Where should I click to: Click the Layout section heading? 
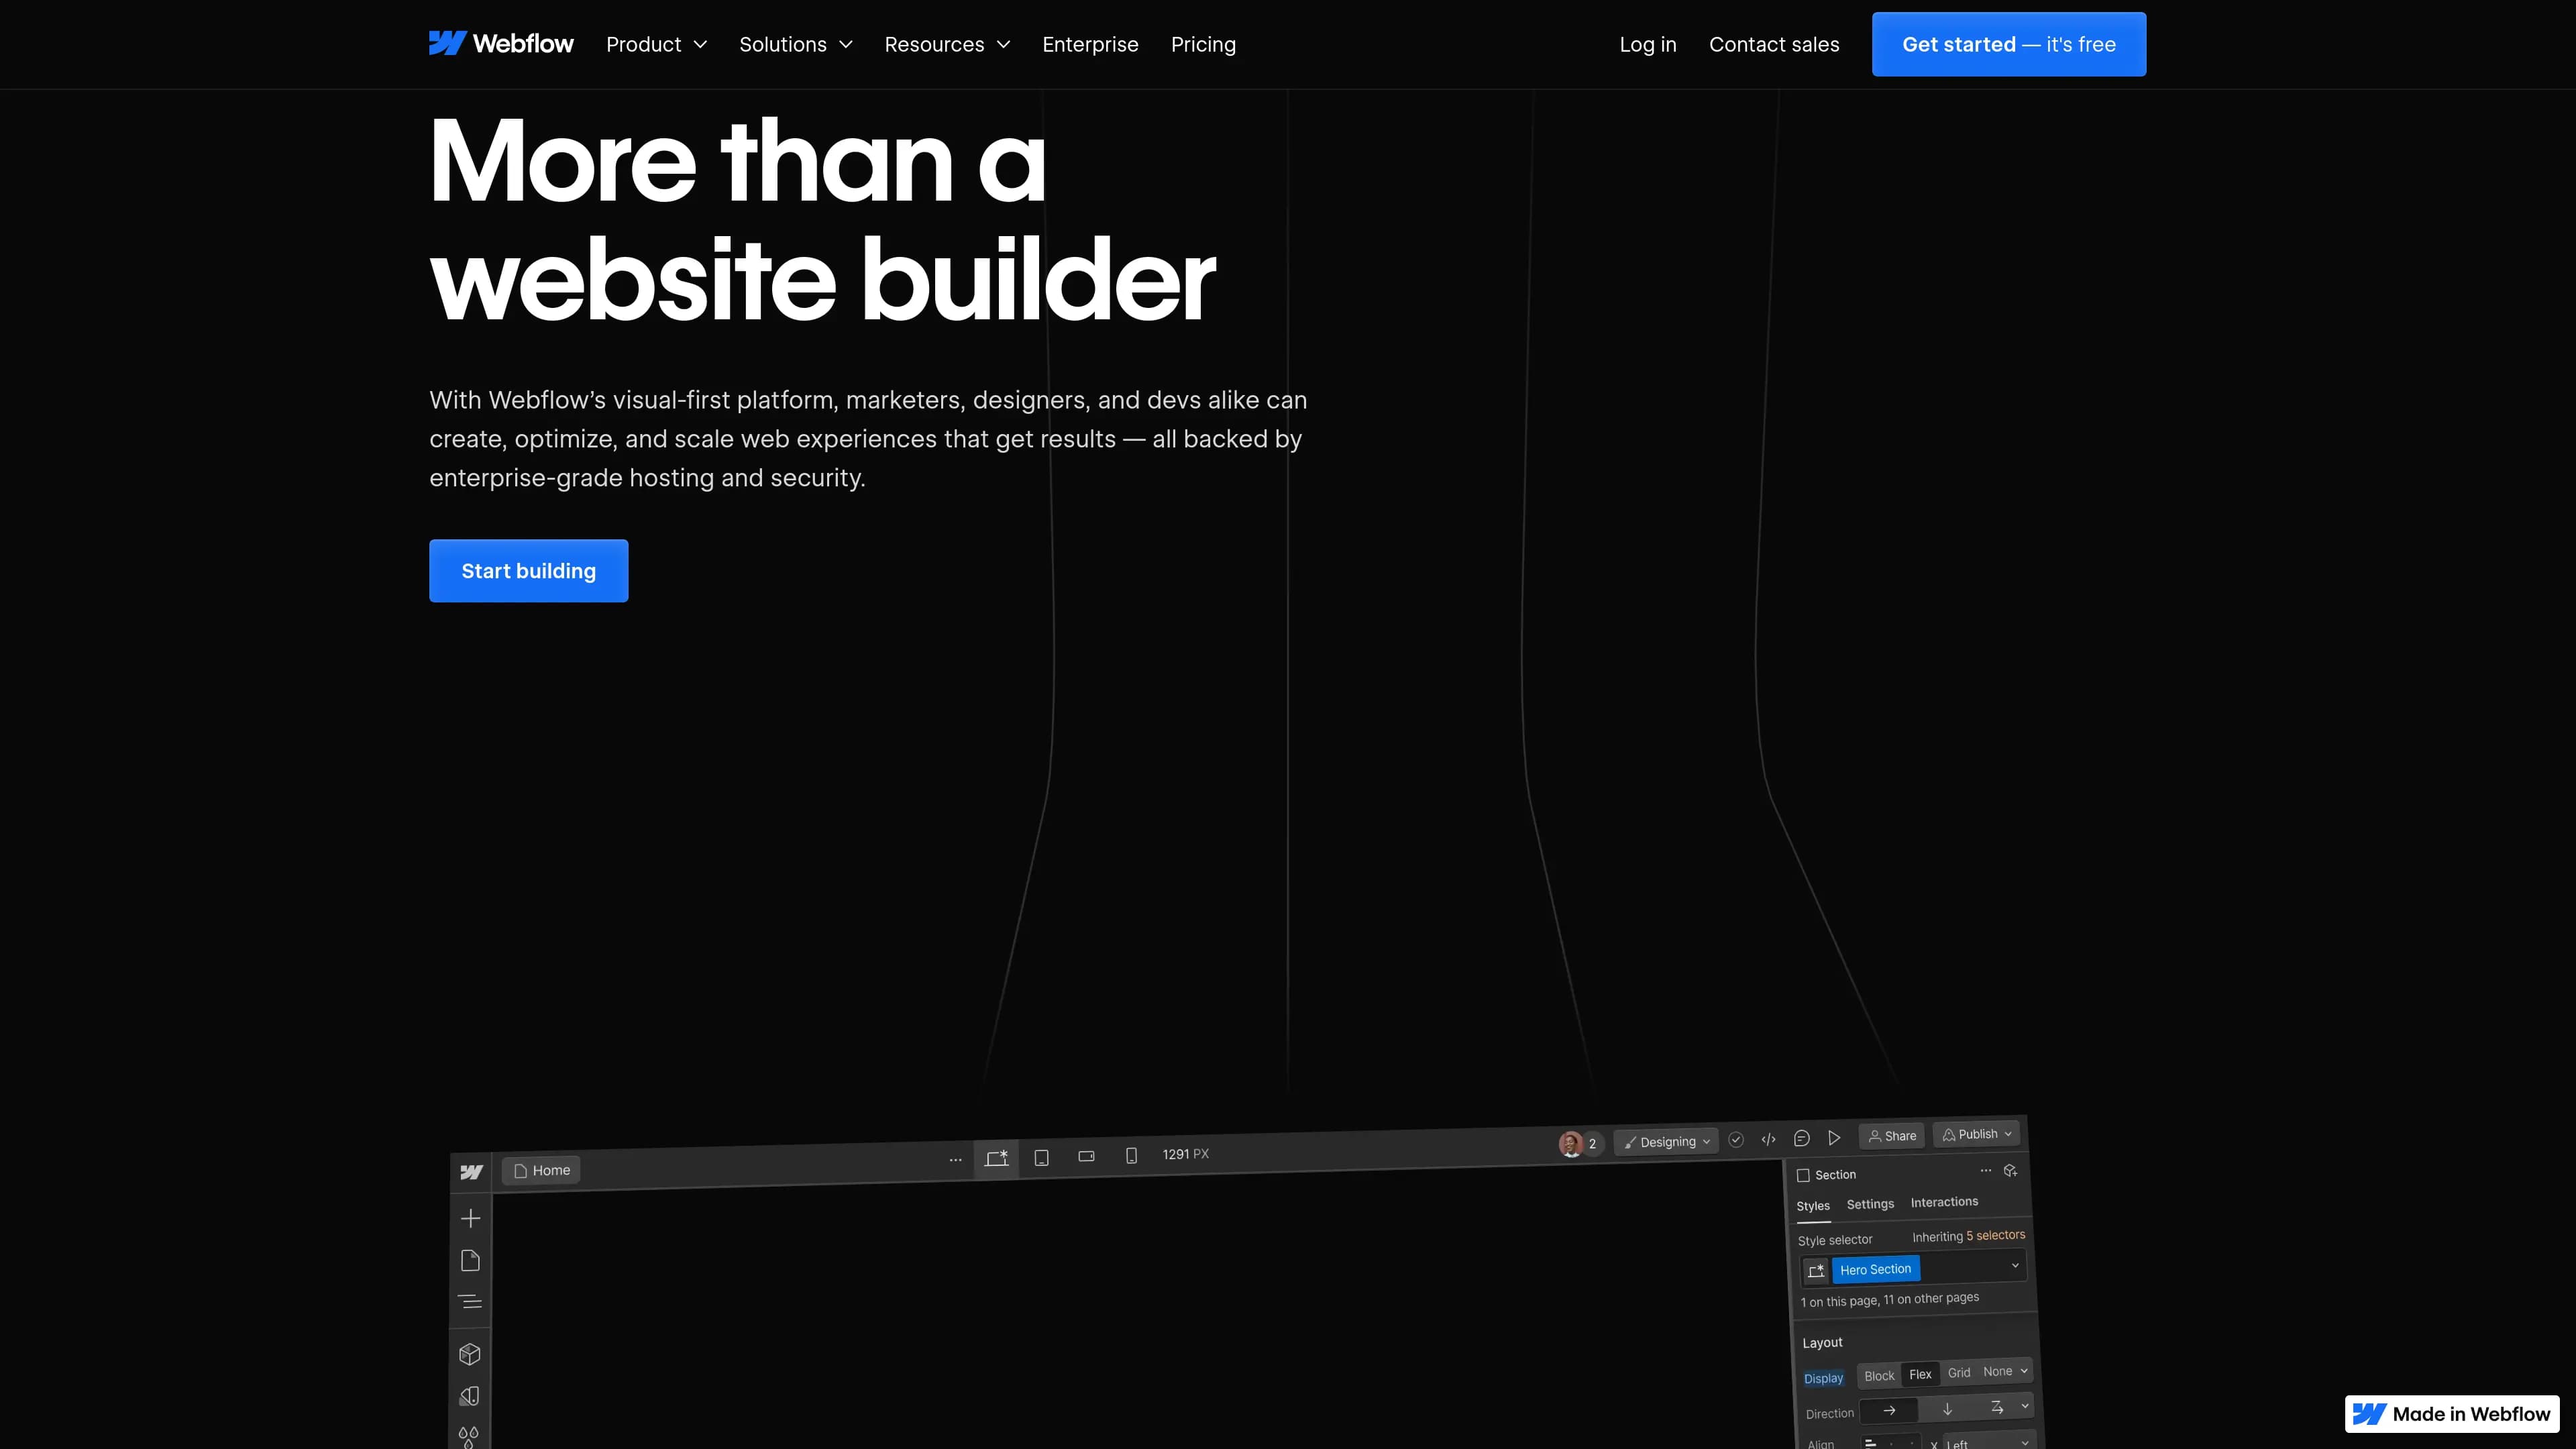click(x=1822, y=1342)
